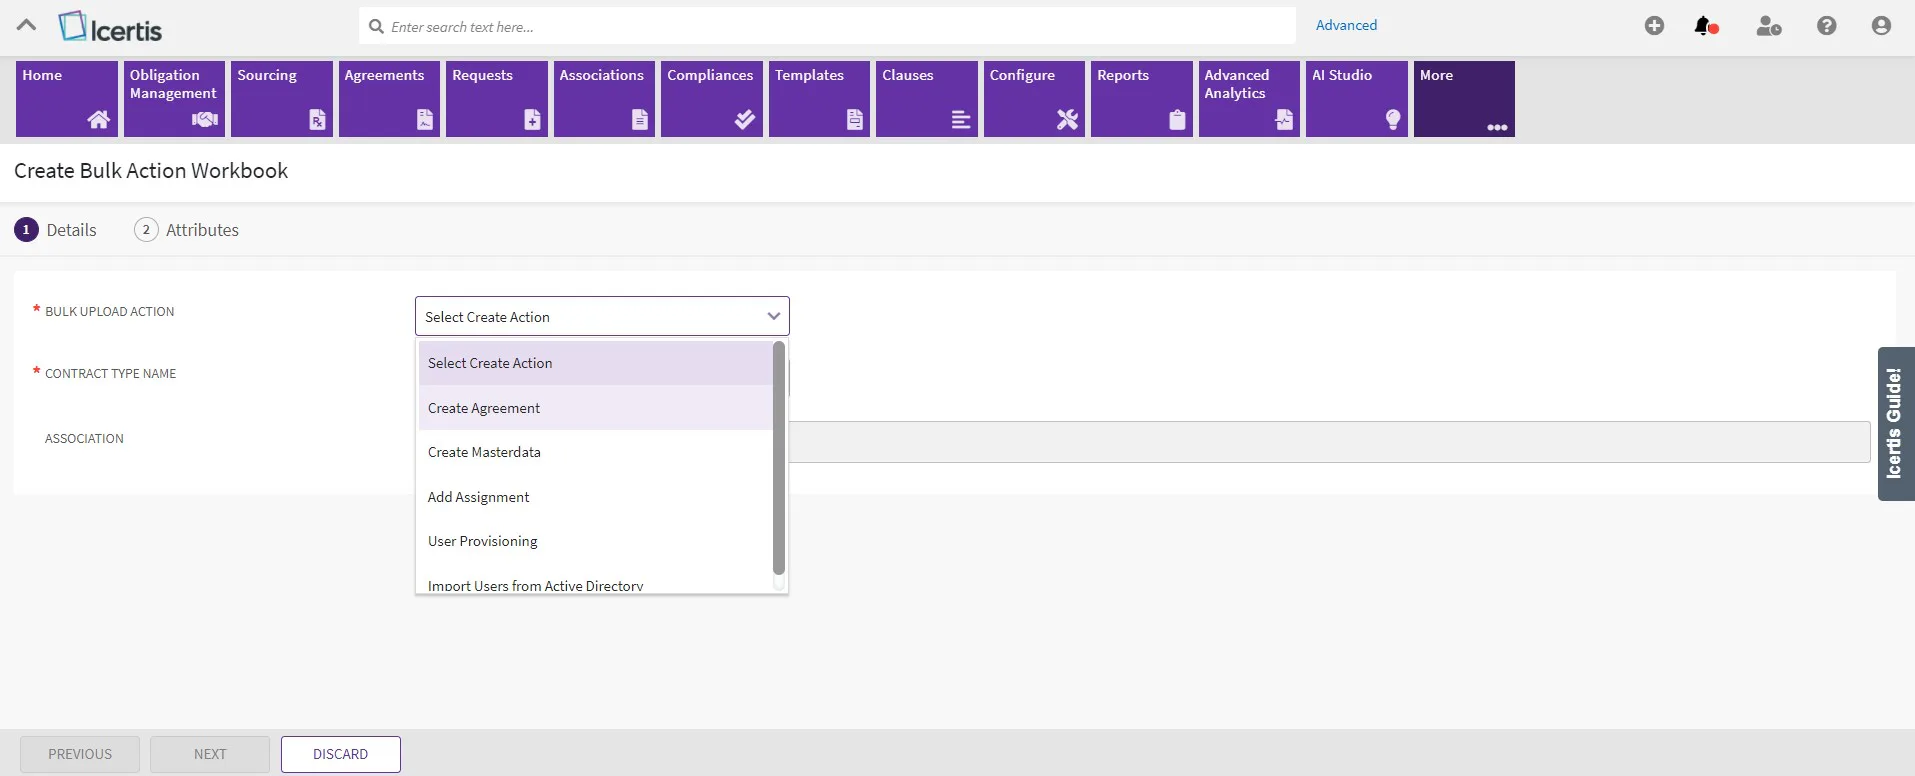Select the Create Masterdata option

pyautogui.click(x=596, y=452)
